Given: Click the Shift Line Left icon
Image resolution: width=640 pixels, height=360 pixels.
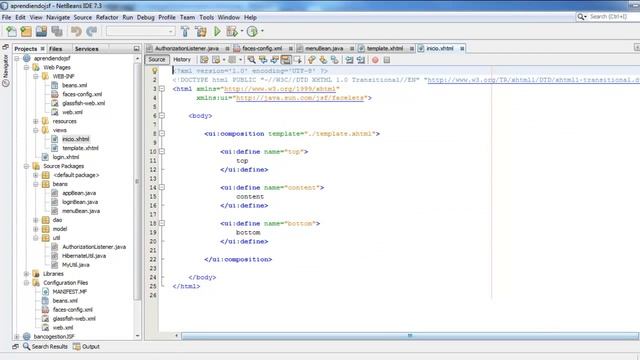Looking at the screenshot, I should tap(349, 60).
